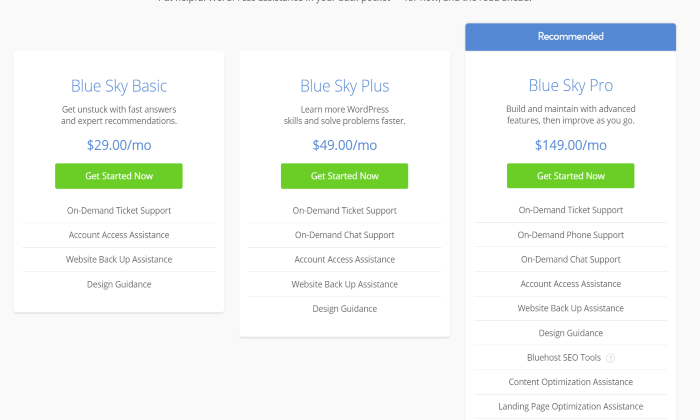Click Get Started Now for Blue Sky Pro
The width and height of the screenshot is (700, 420).
[571, 175]
